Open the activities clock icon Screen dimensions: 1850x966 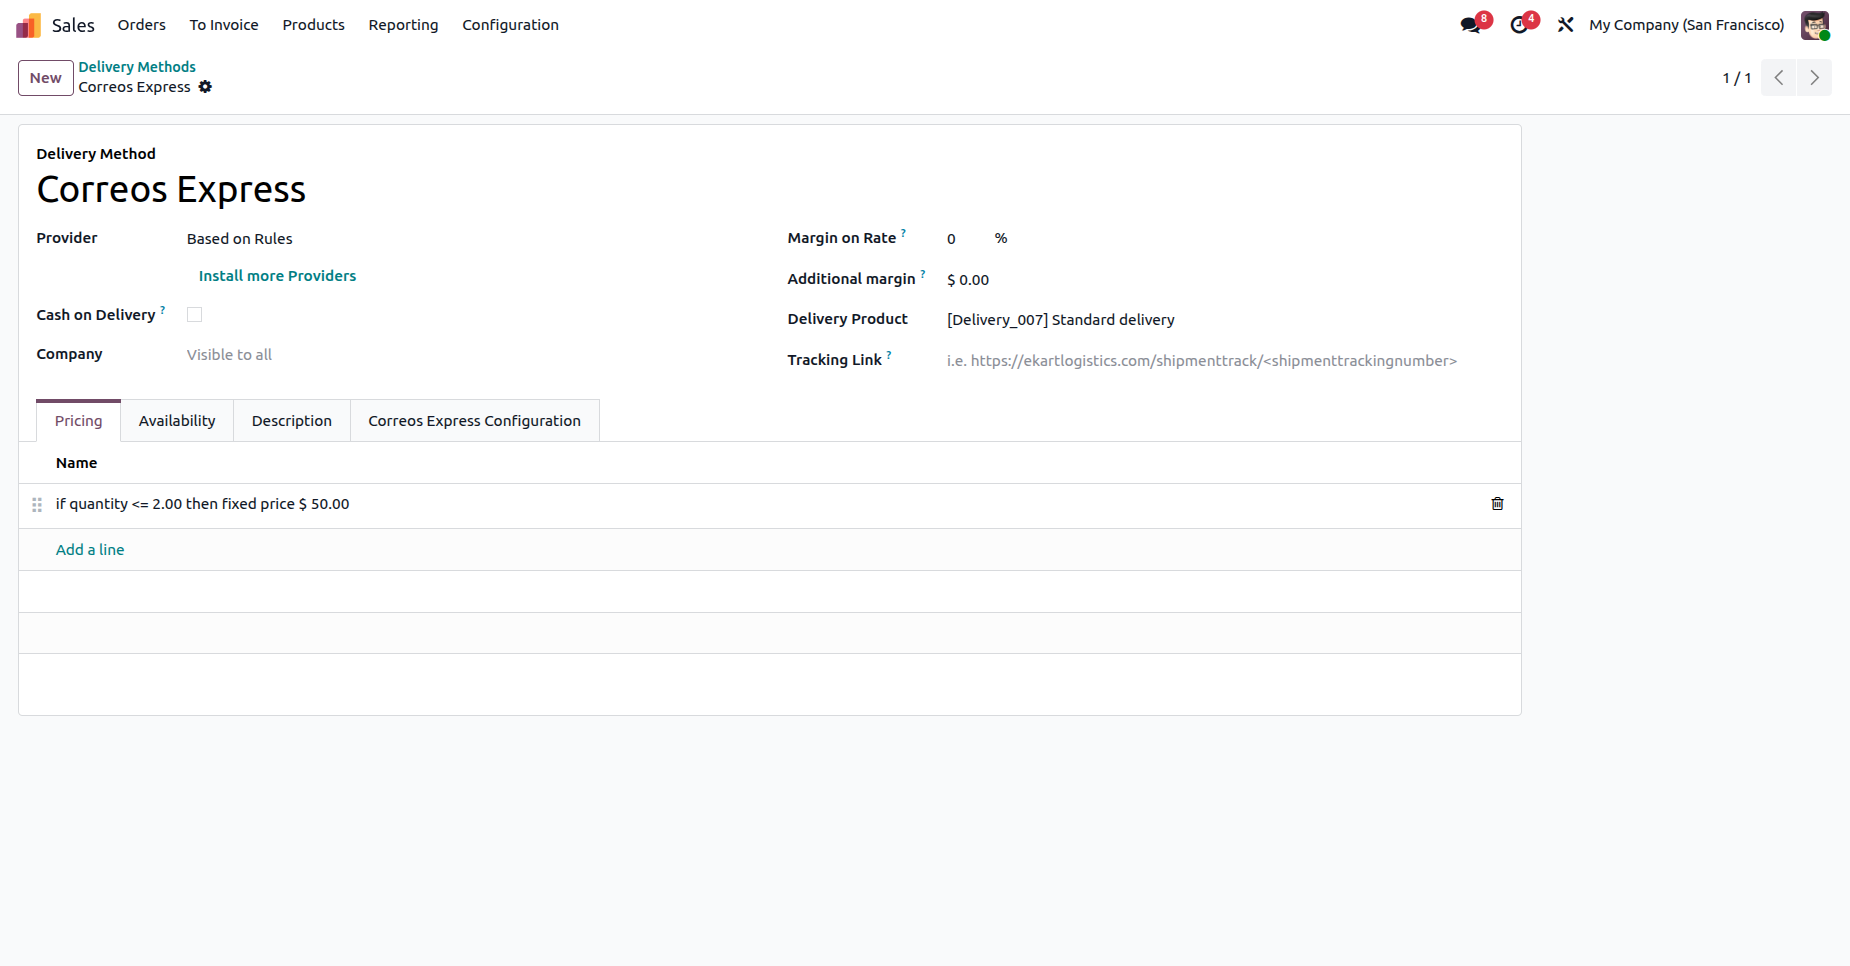click(1519, 25)
